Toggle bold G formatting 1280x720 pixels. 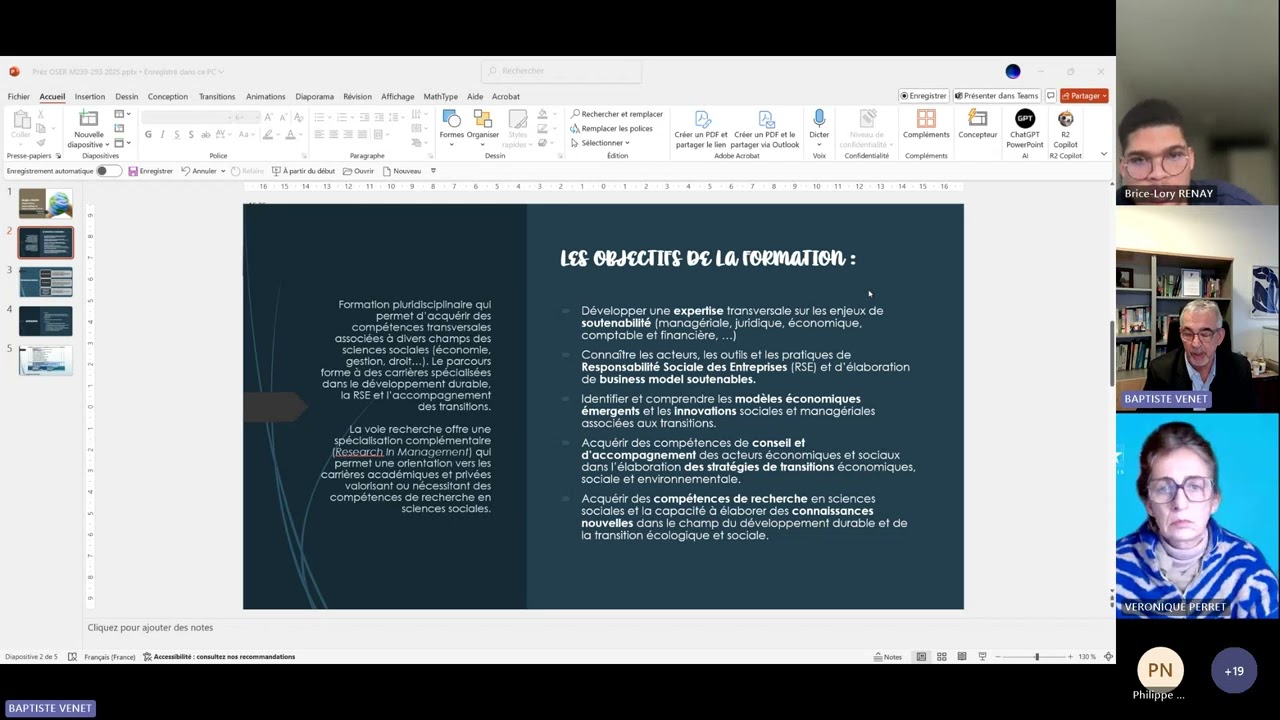(148, 135)
